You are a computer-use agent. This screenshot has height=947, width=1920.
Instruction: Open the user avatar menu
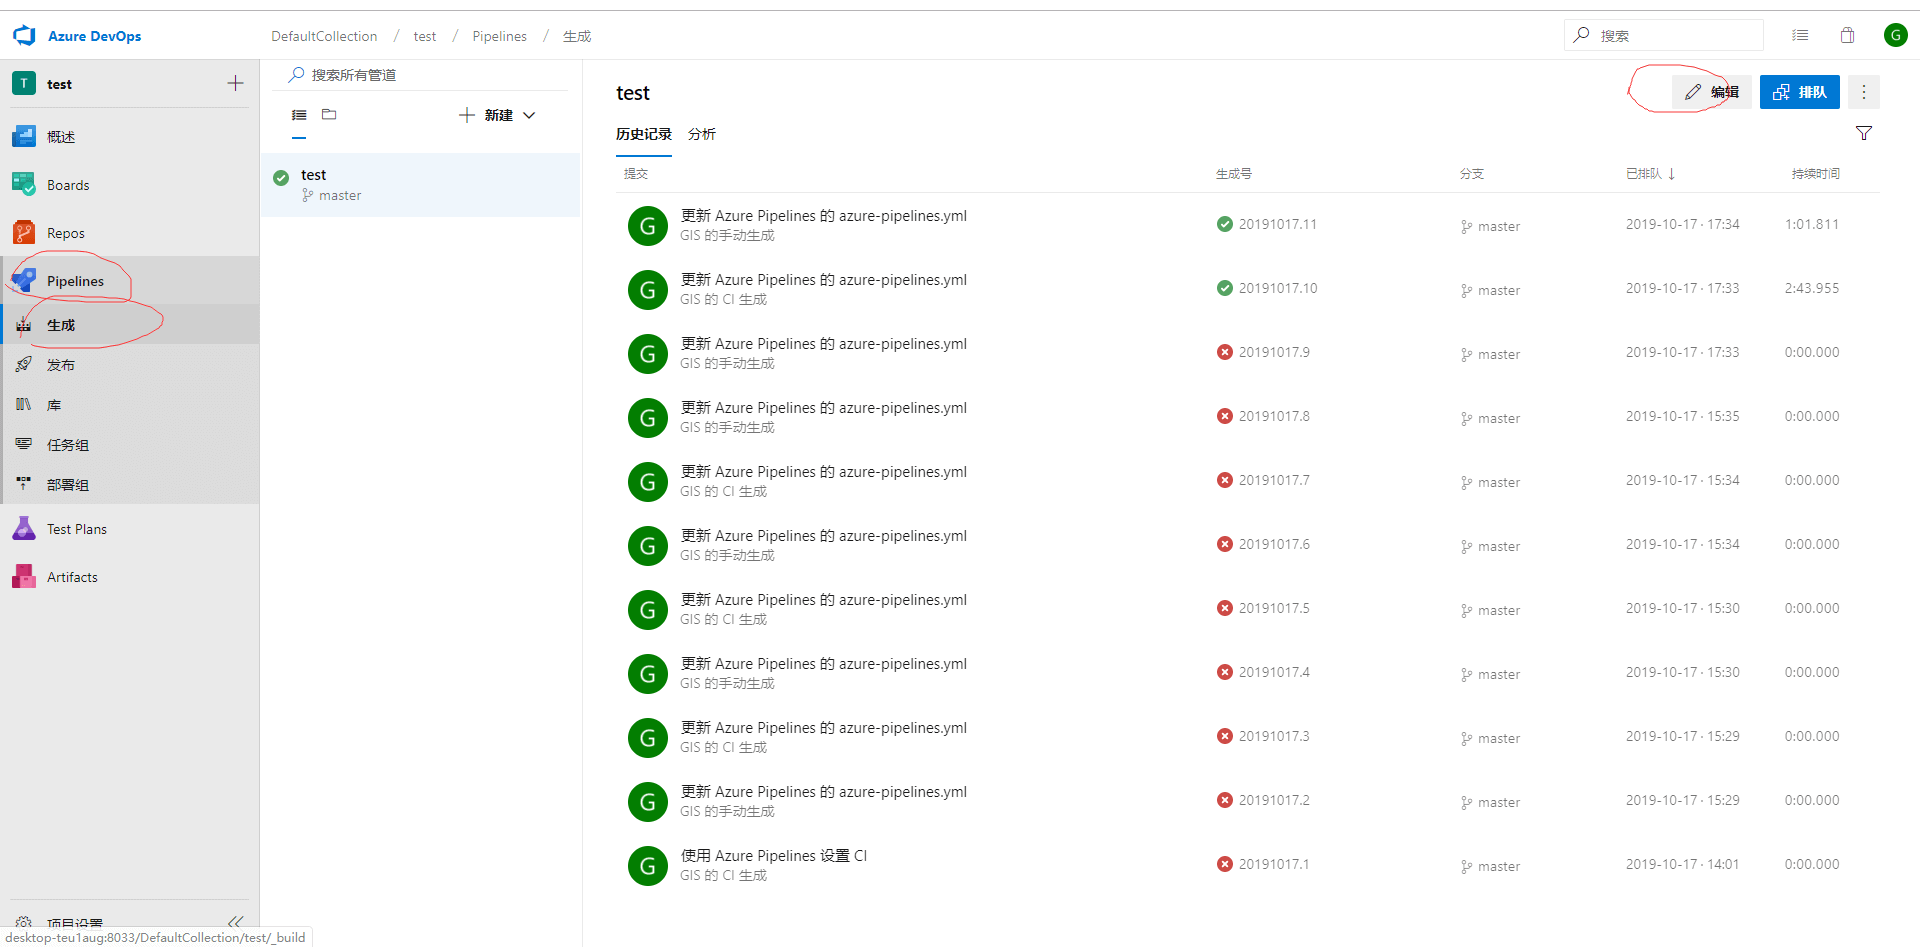pyautogui.click(x=1894, y=36)
